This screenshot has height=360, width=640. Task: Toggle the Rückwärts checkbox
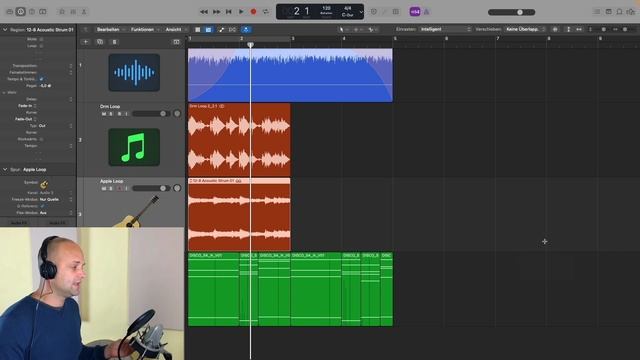coord(41,139)
